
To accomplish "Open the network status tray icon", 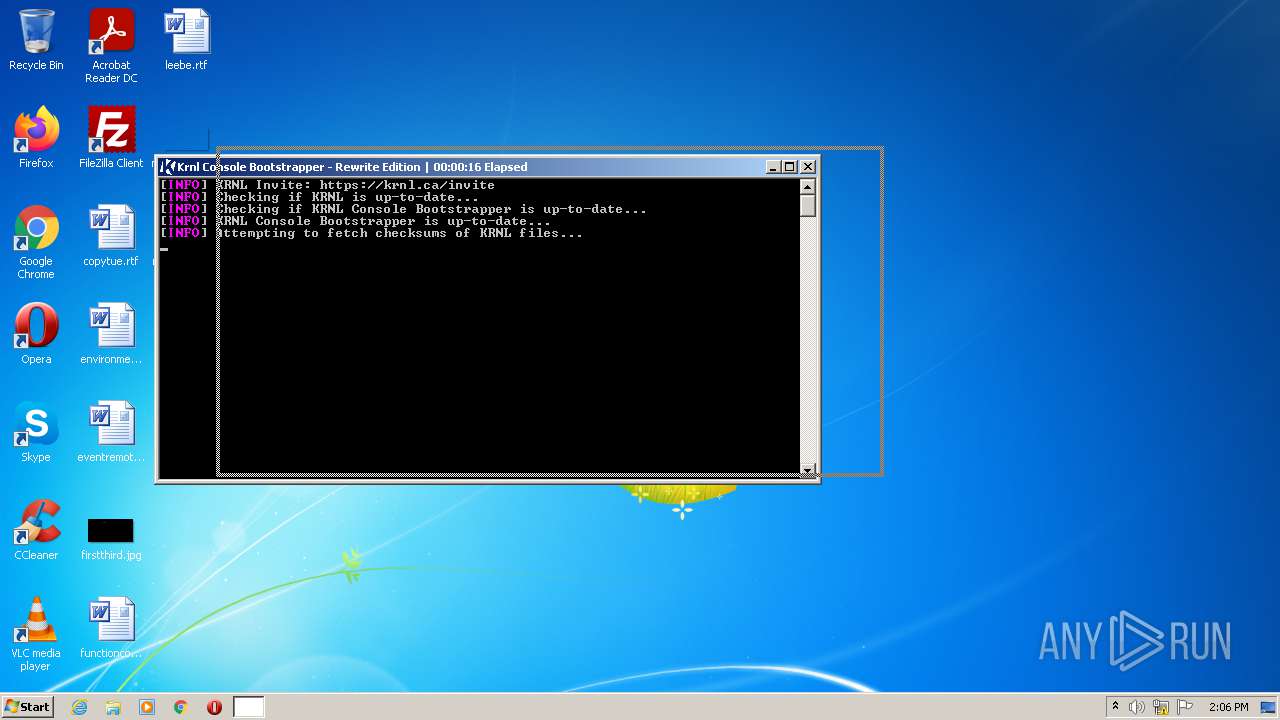I will (1161, 707).
